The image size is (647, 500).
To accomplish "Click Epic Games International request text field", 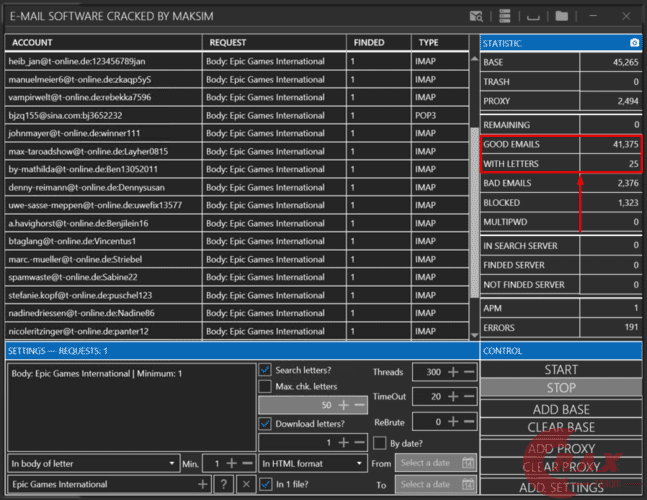I will (x=103, y=484).
